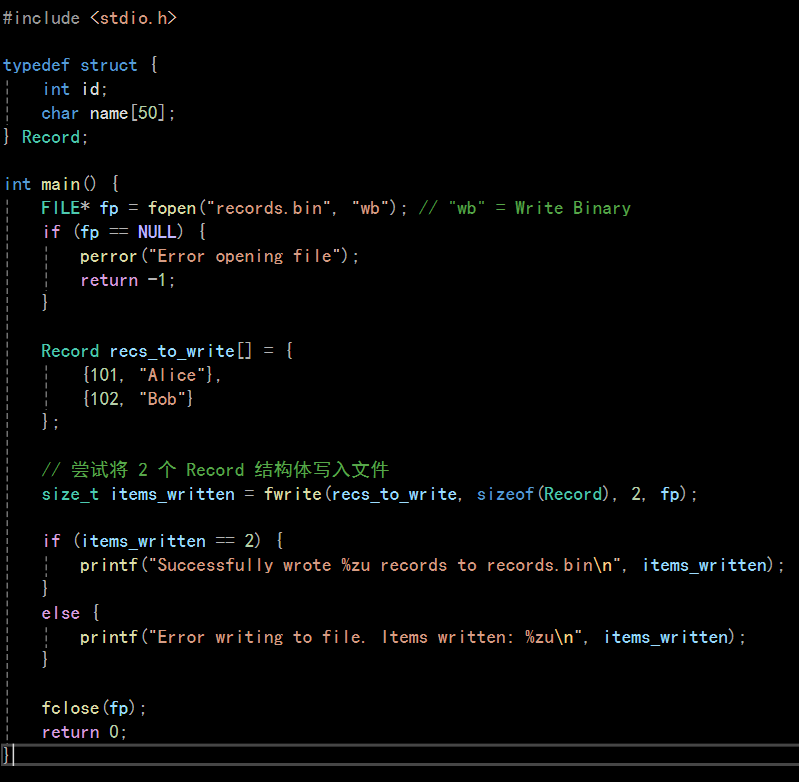The image size is (799, 782).
Task: Click 'name[50]' in the char declaration
Action: point(127,113)
